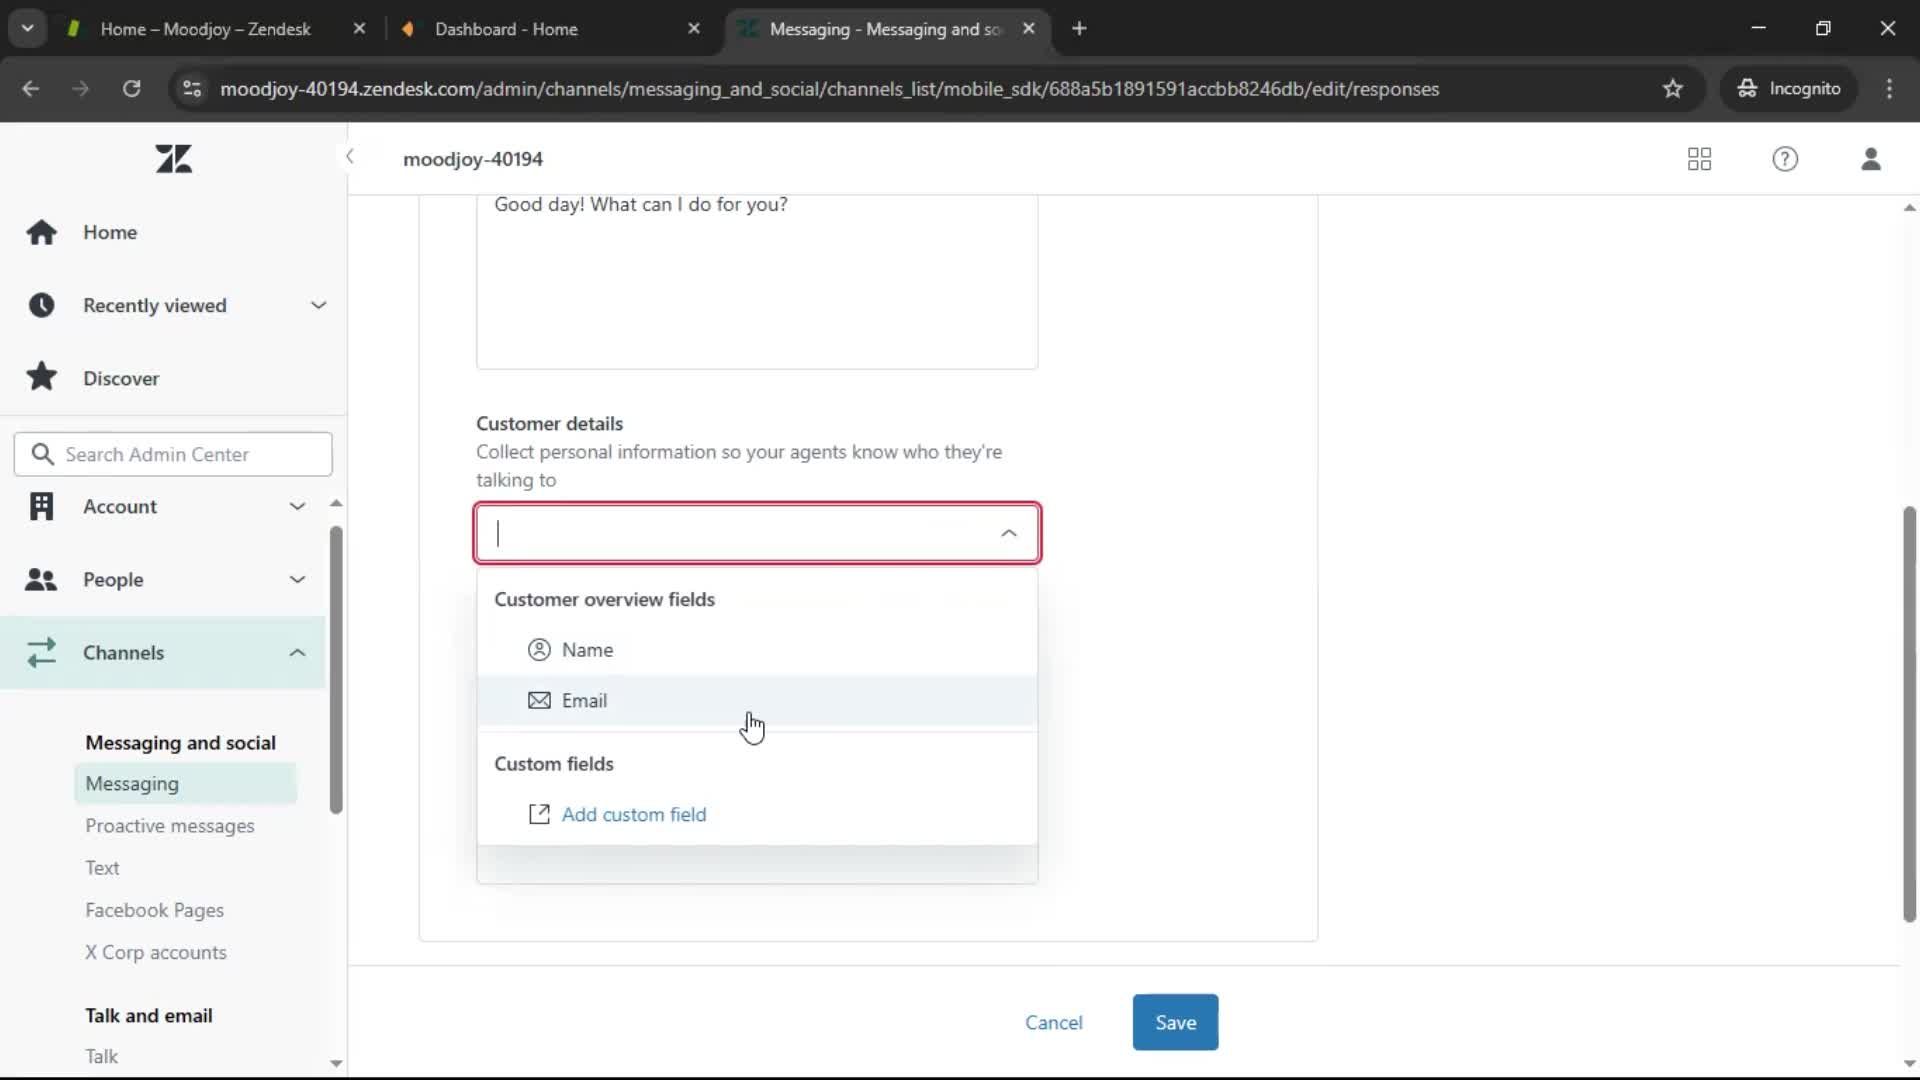This screenshot has width=1920, height=1080.
Task: Open Facebook Pages
Action: [x=154, y=911]
